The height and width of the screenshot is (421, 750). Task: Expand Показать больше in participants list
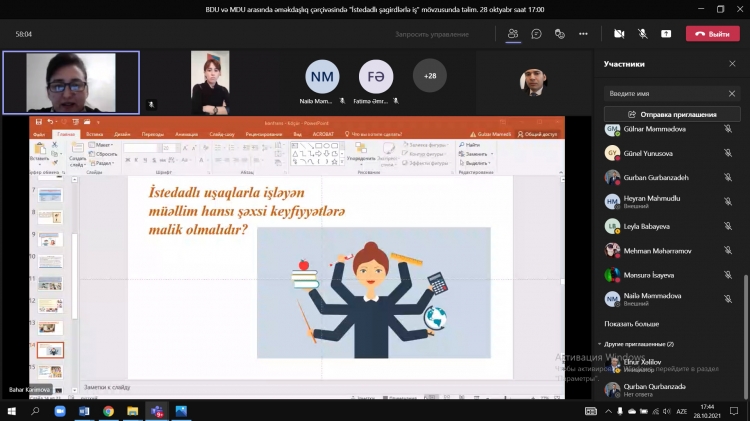point(631,324)
